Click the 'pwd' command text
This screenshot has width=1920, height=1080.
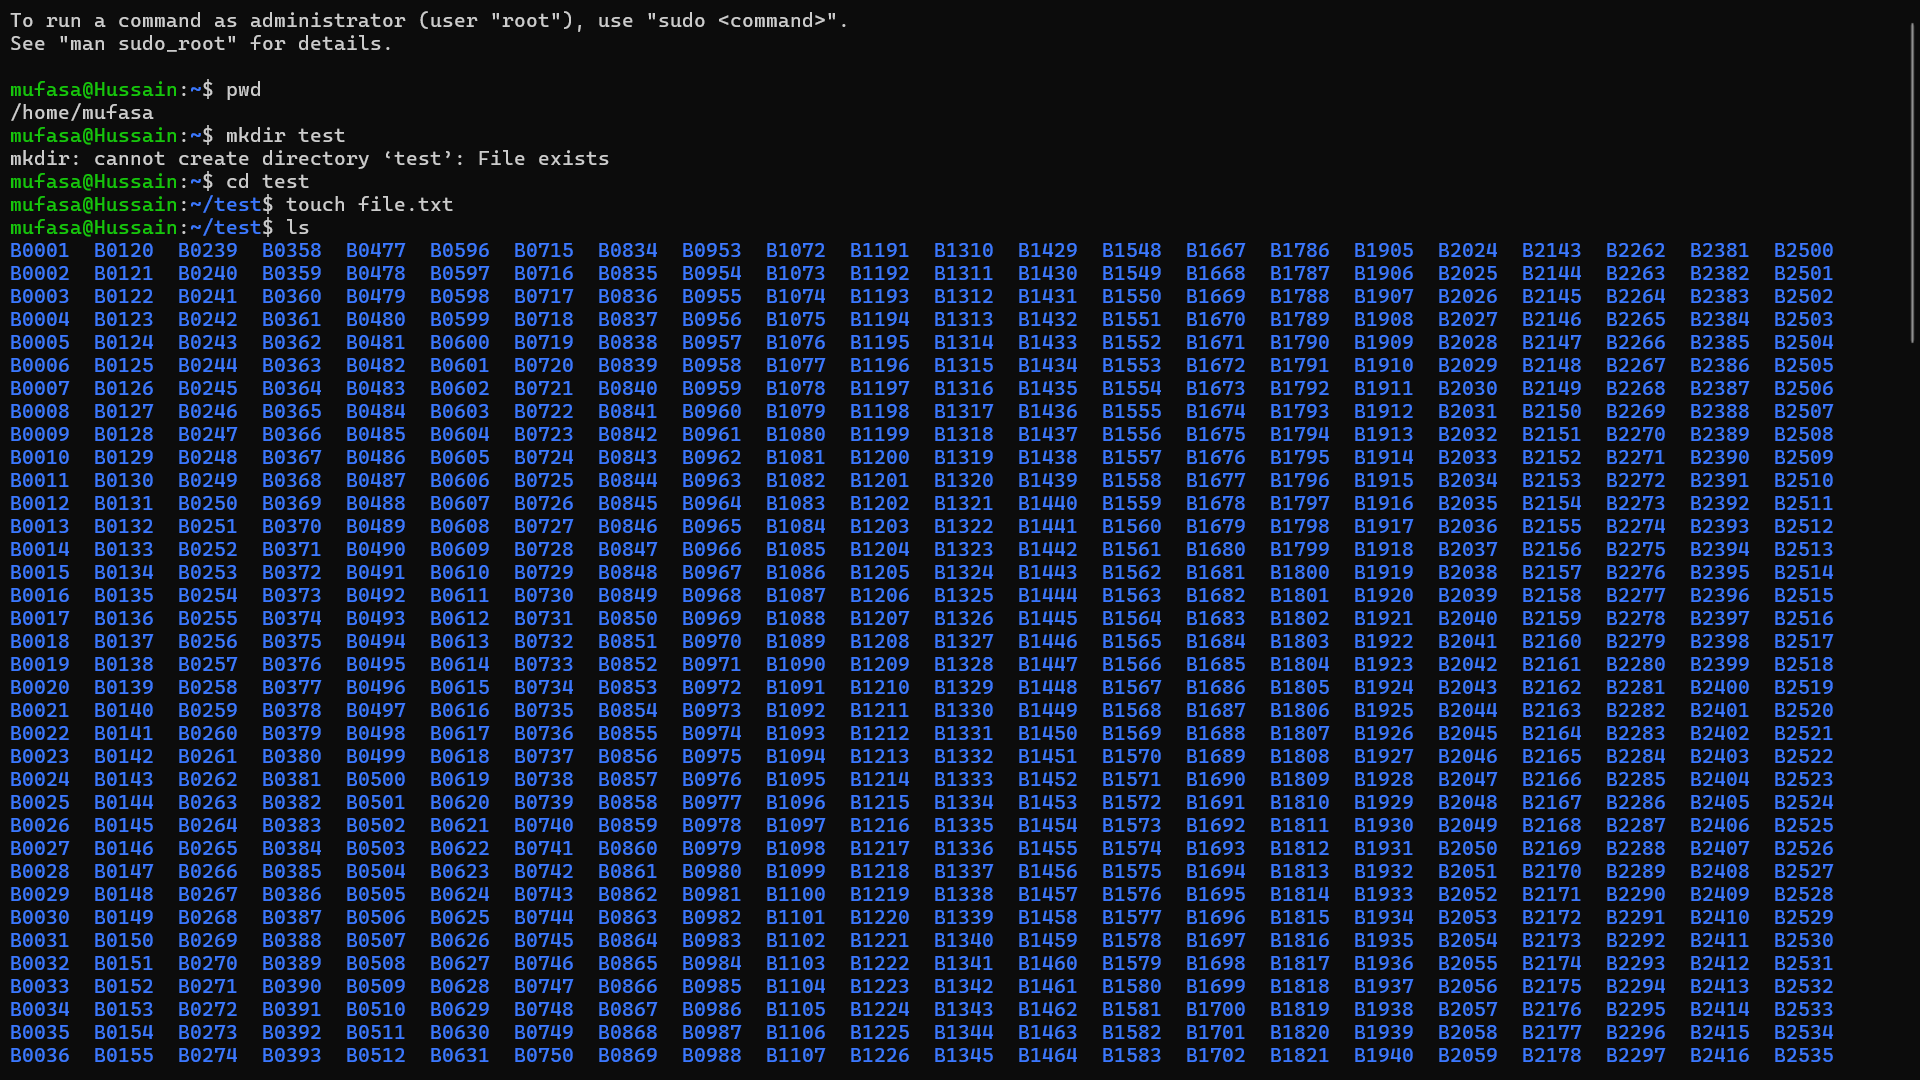pos(243,90)
